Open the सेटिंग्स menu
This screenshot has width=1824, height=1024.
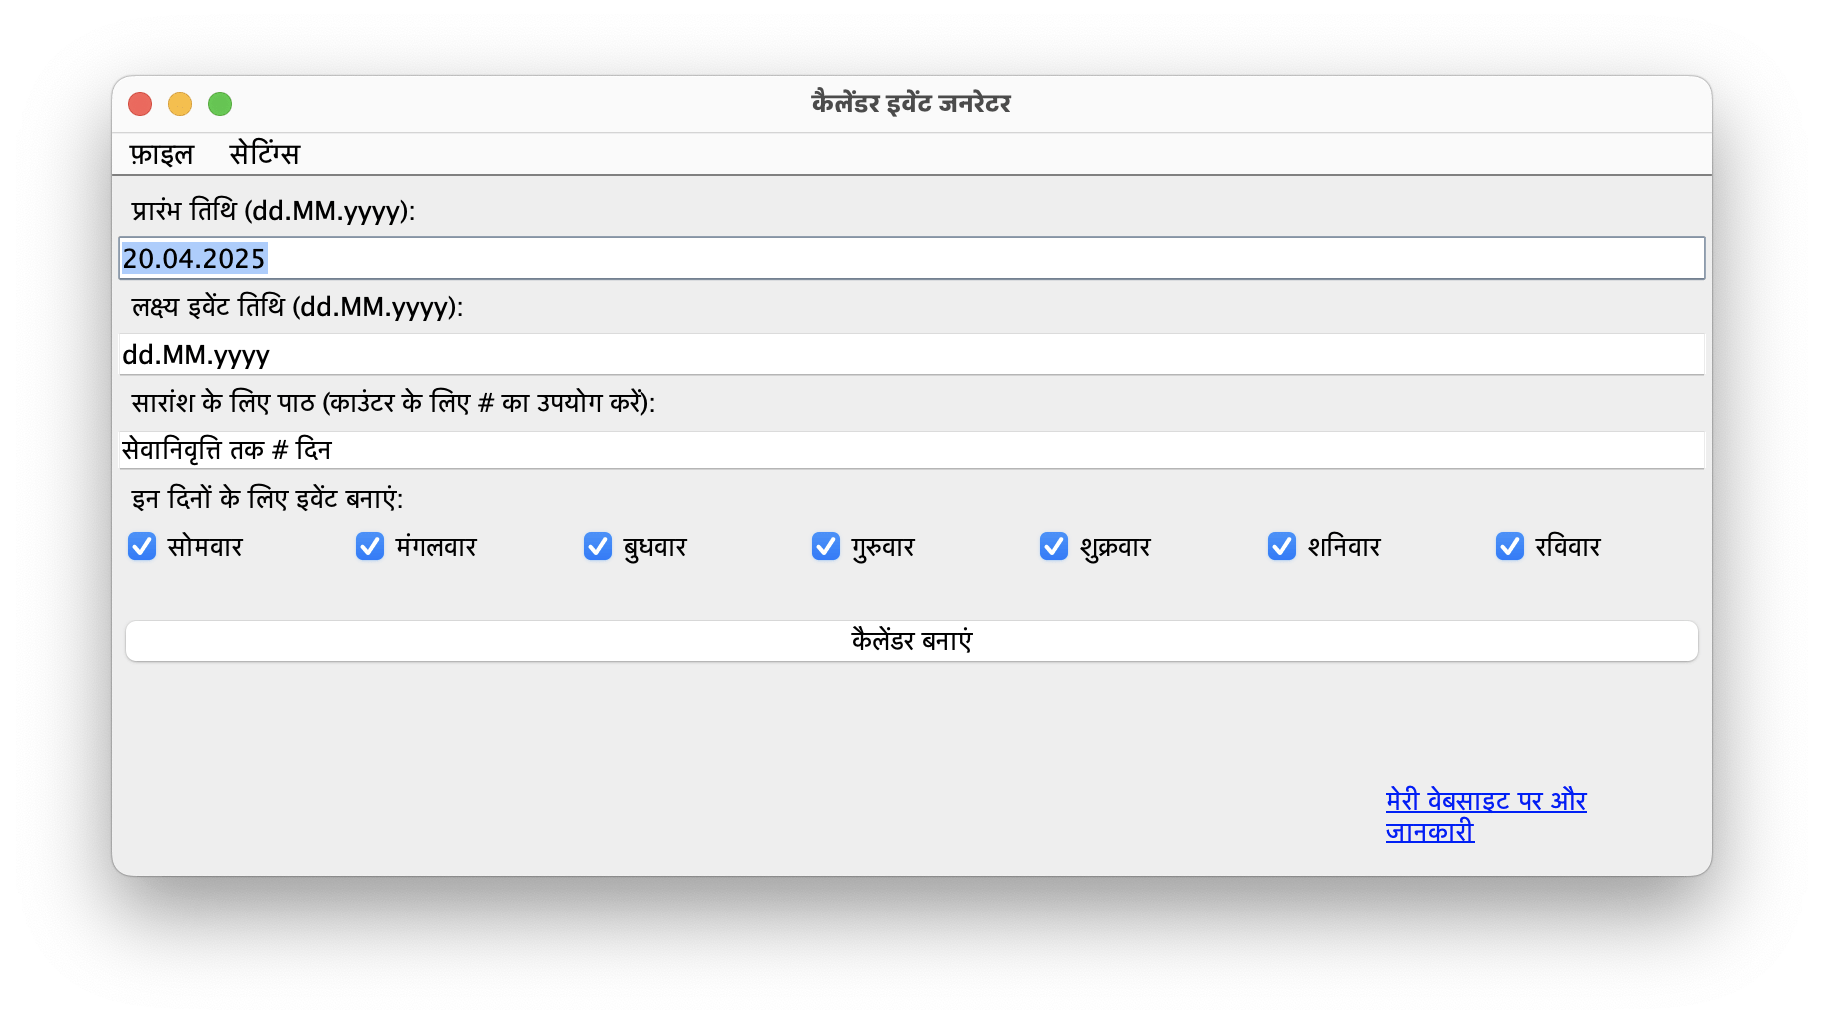[264, 154]
